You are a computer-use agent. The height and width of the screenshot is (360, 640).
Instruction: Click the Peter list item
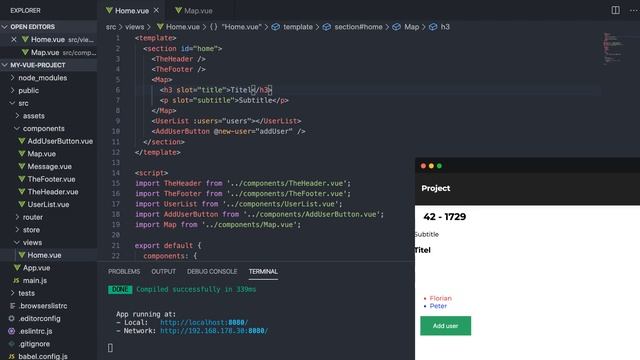(x=438, y=306)
